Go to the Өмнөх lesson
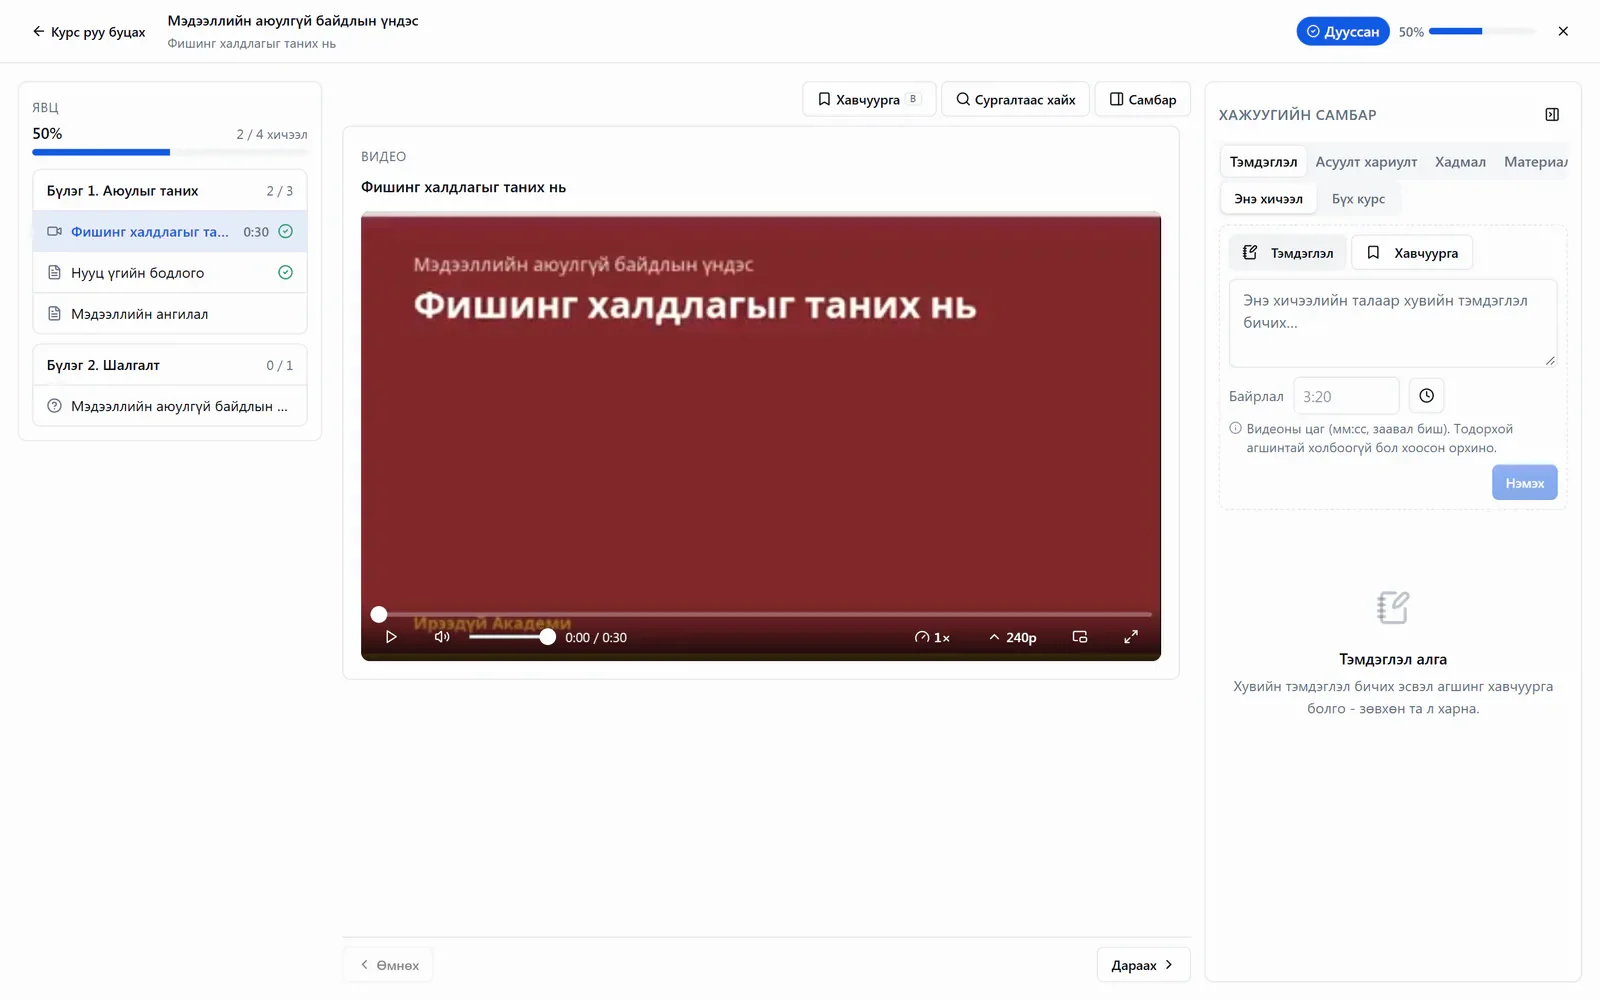This screenshot has height=1000, width=1600. tap(389, 965)
